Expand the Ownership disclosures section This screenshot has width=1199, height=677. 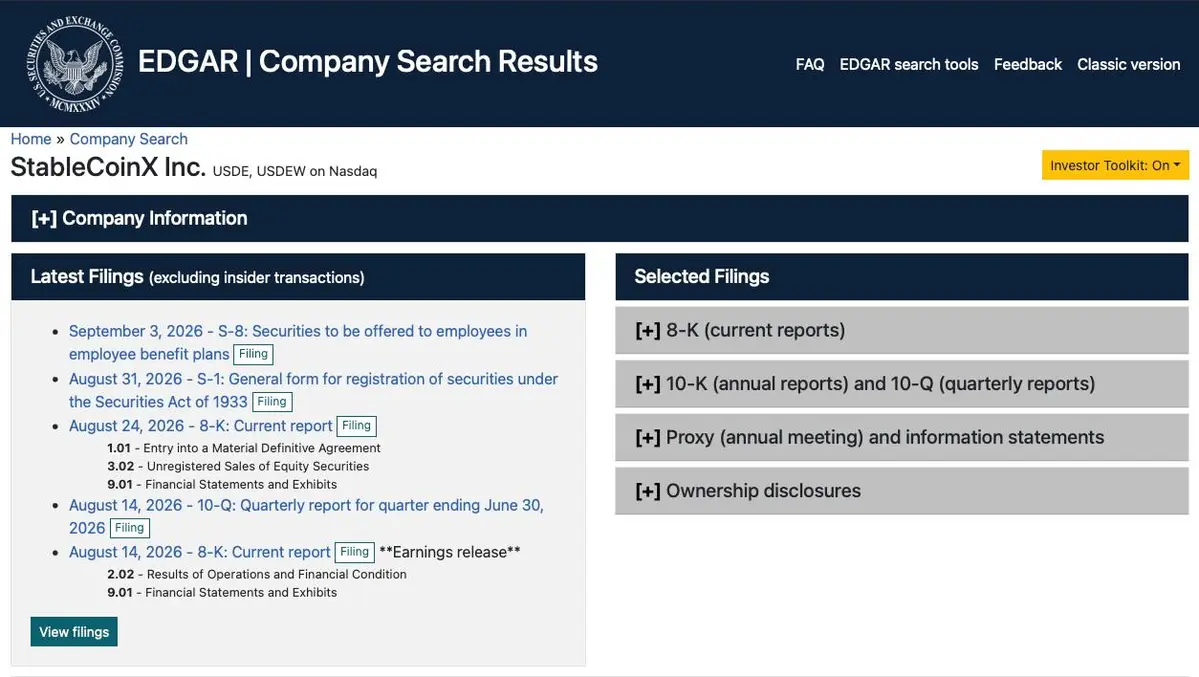tap(902, 491)
